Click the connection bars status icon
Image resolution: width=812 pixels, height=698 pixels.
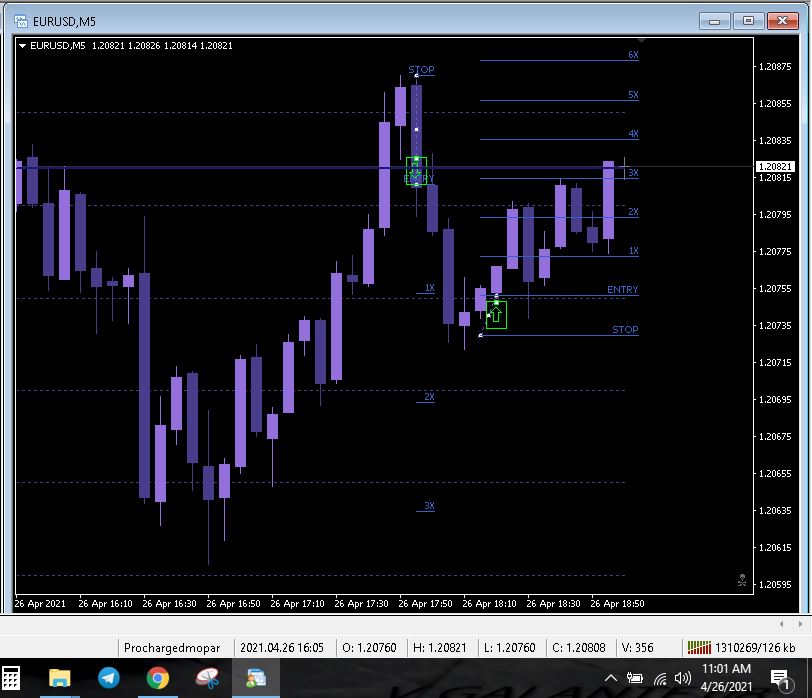(x=699, y=647)
